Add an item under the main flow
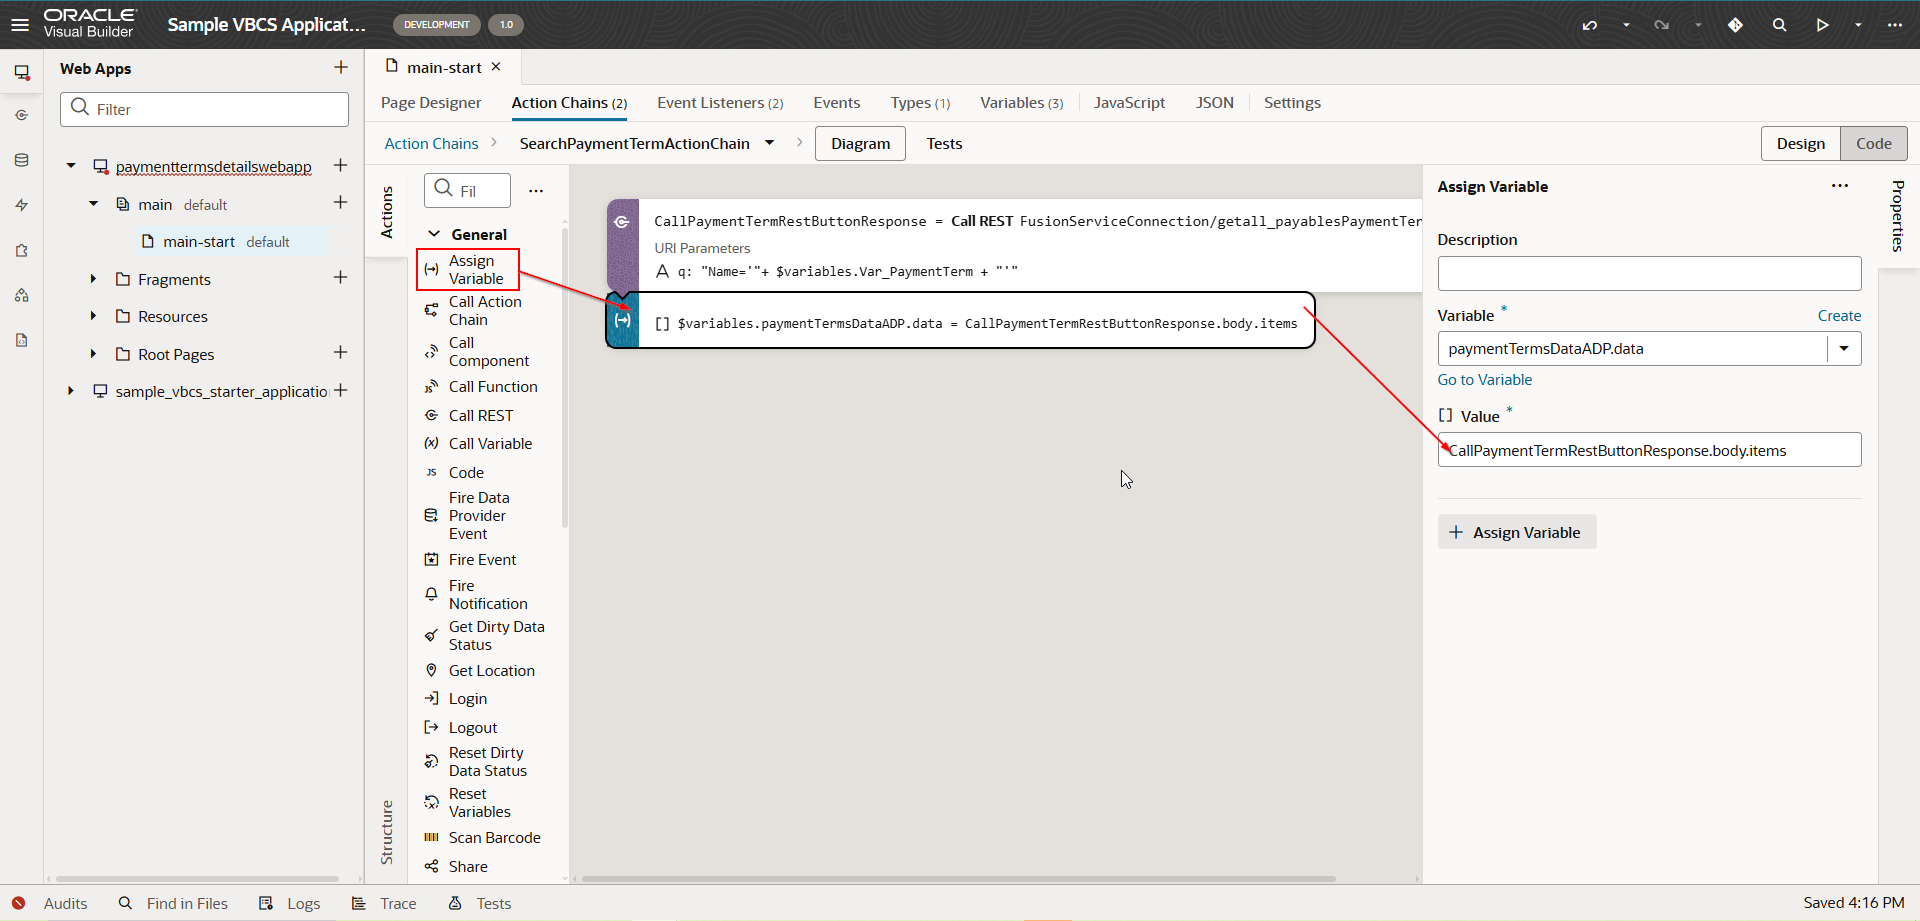 click(341, 203)
